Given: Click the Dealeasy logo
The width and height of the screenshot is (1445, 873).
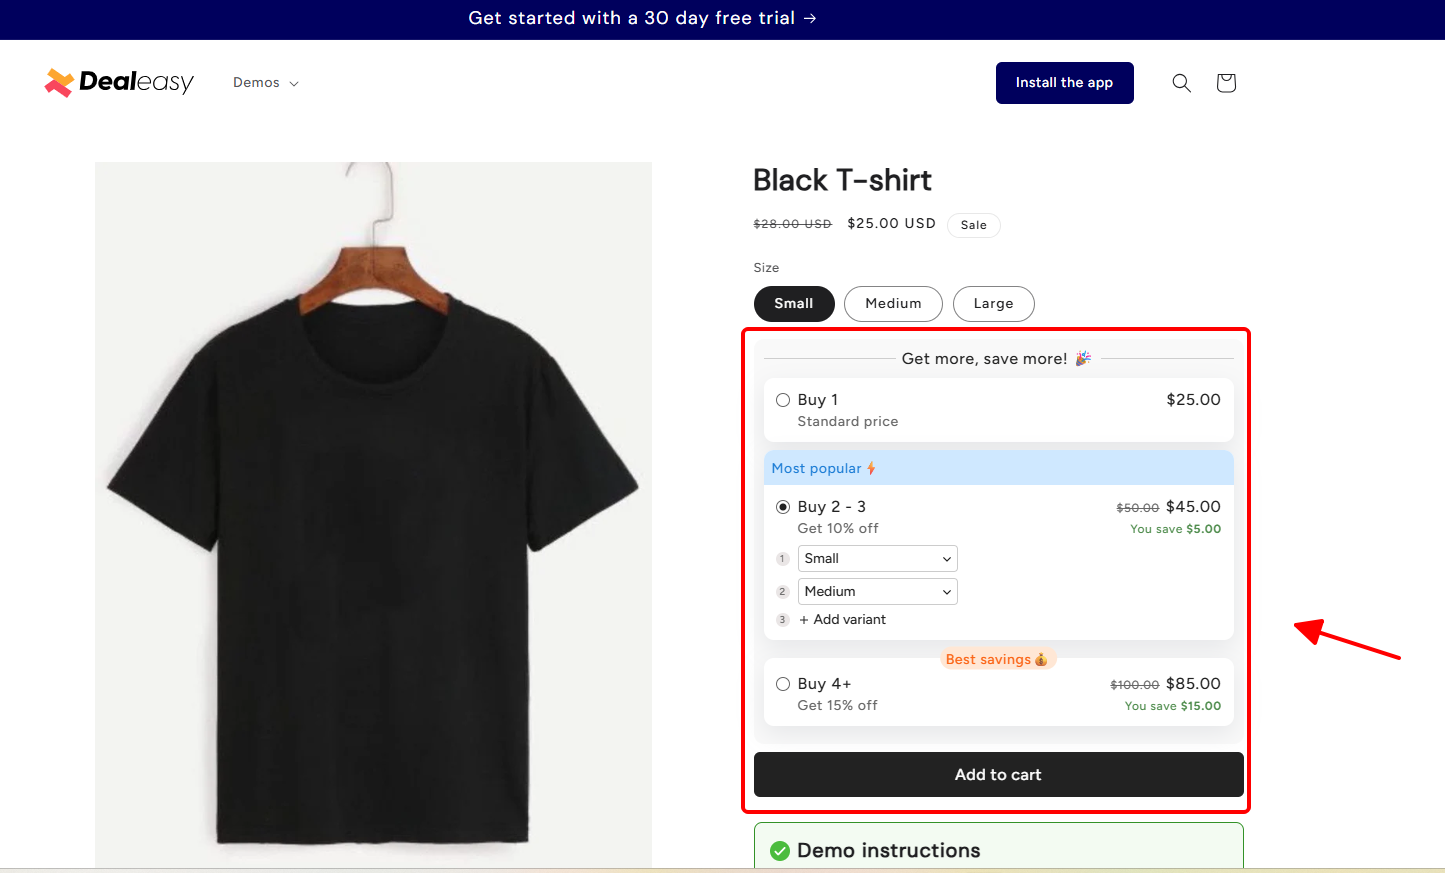Looking at the screenshot, I should (x=118, y=82).
